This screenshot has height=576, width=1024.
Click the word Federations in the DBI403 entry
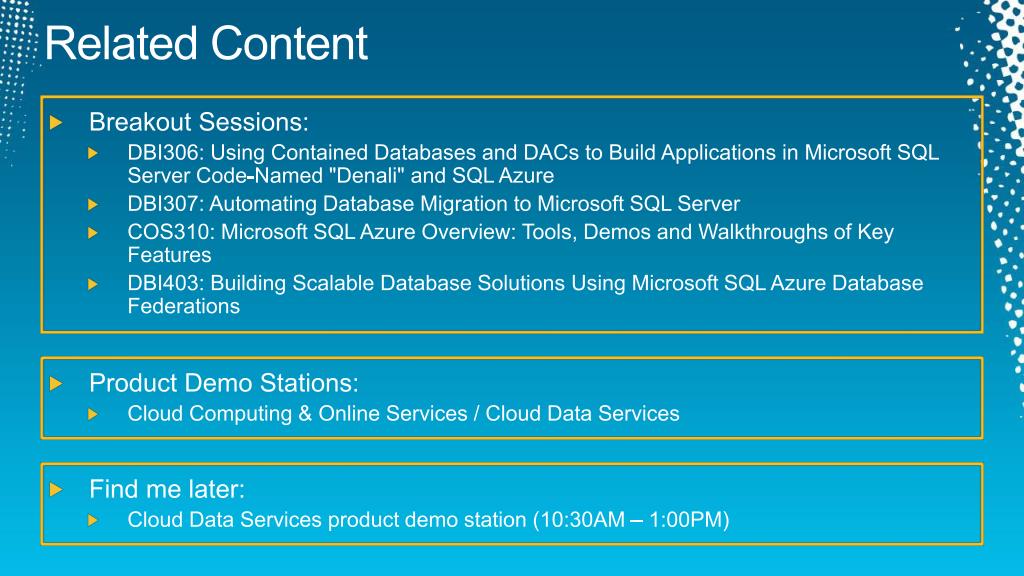pyautogui.click(x=184, y=306)
